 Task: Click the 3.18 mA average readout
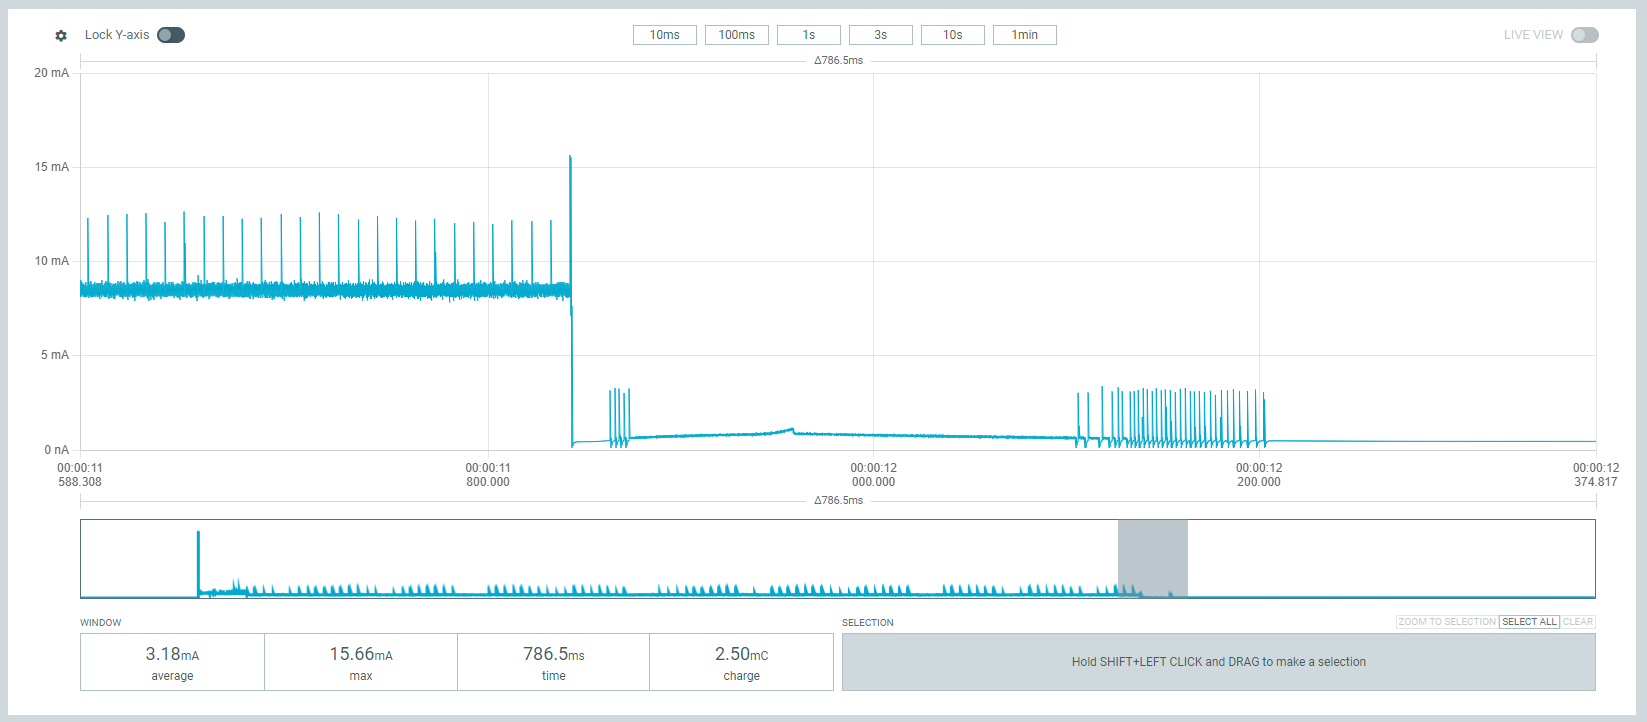(x=172, y=662)
